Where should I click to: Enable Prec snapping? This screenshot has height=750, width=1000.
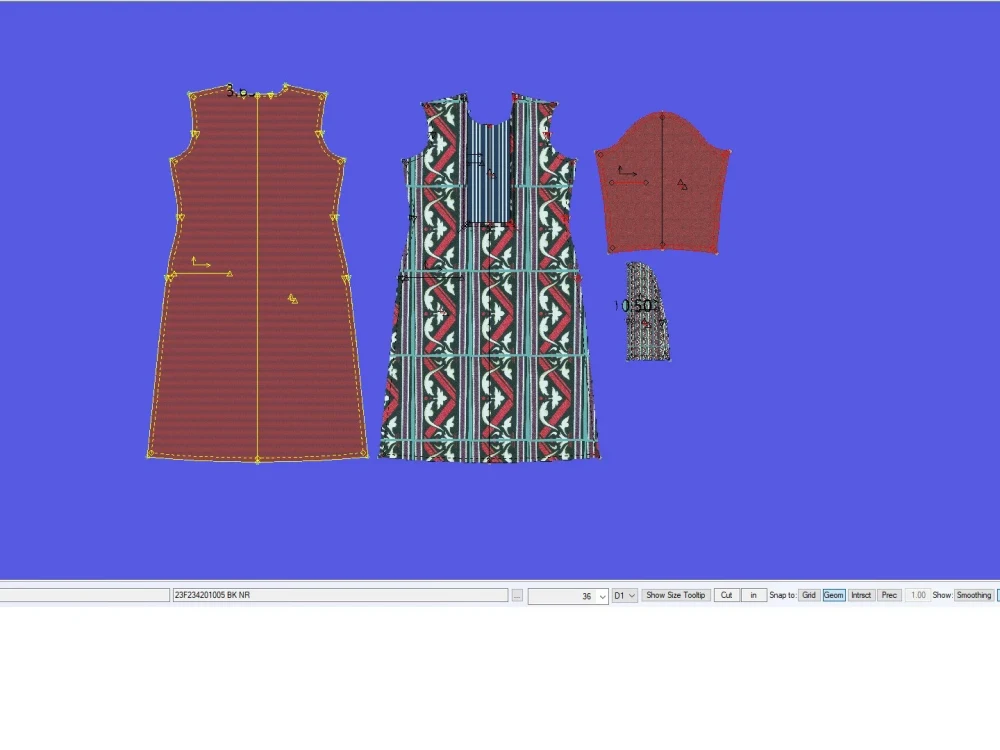click(x=889, y=595)
